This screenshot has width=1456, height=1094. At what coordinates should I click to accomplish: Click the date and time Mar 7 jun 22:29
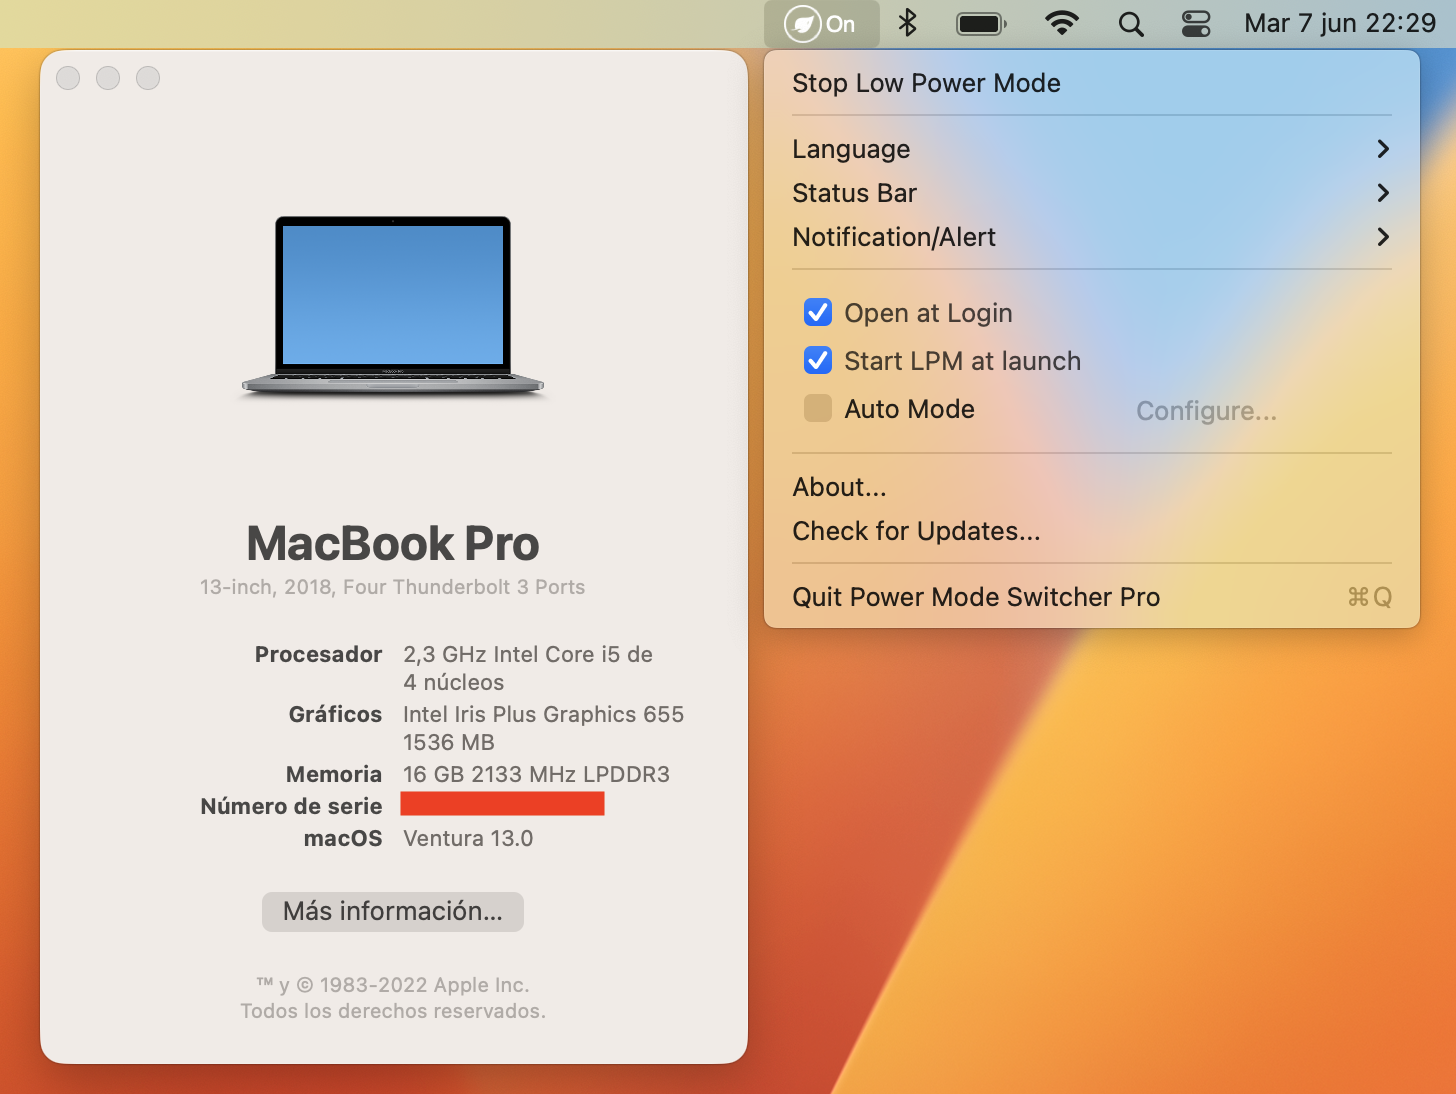[x=1340, y=23]
